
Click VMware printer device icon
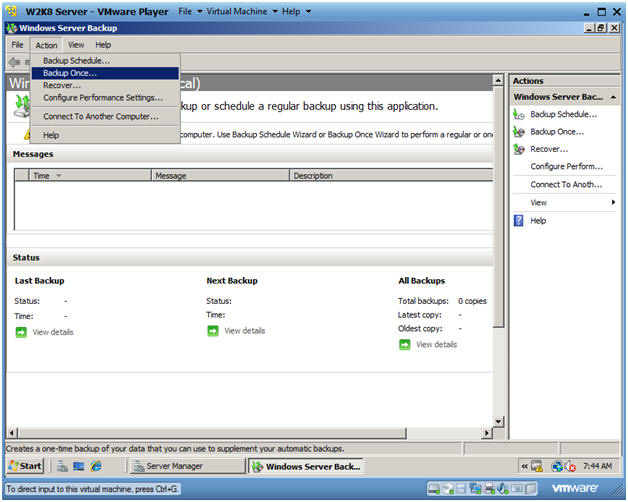click(x=489, y=488)
